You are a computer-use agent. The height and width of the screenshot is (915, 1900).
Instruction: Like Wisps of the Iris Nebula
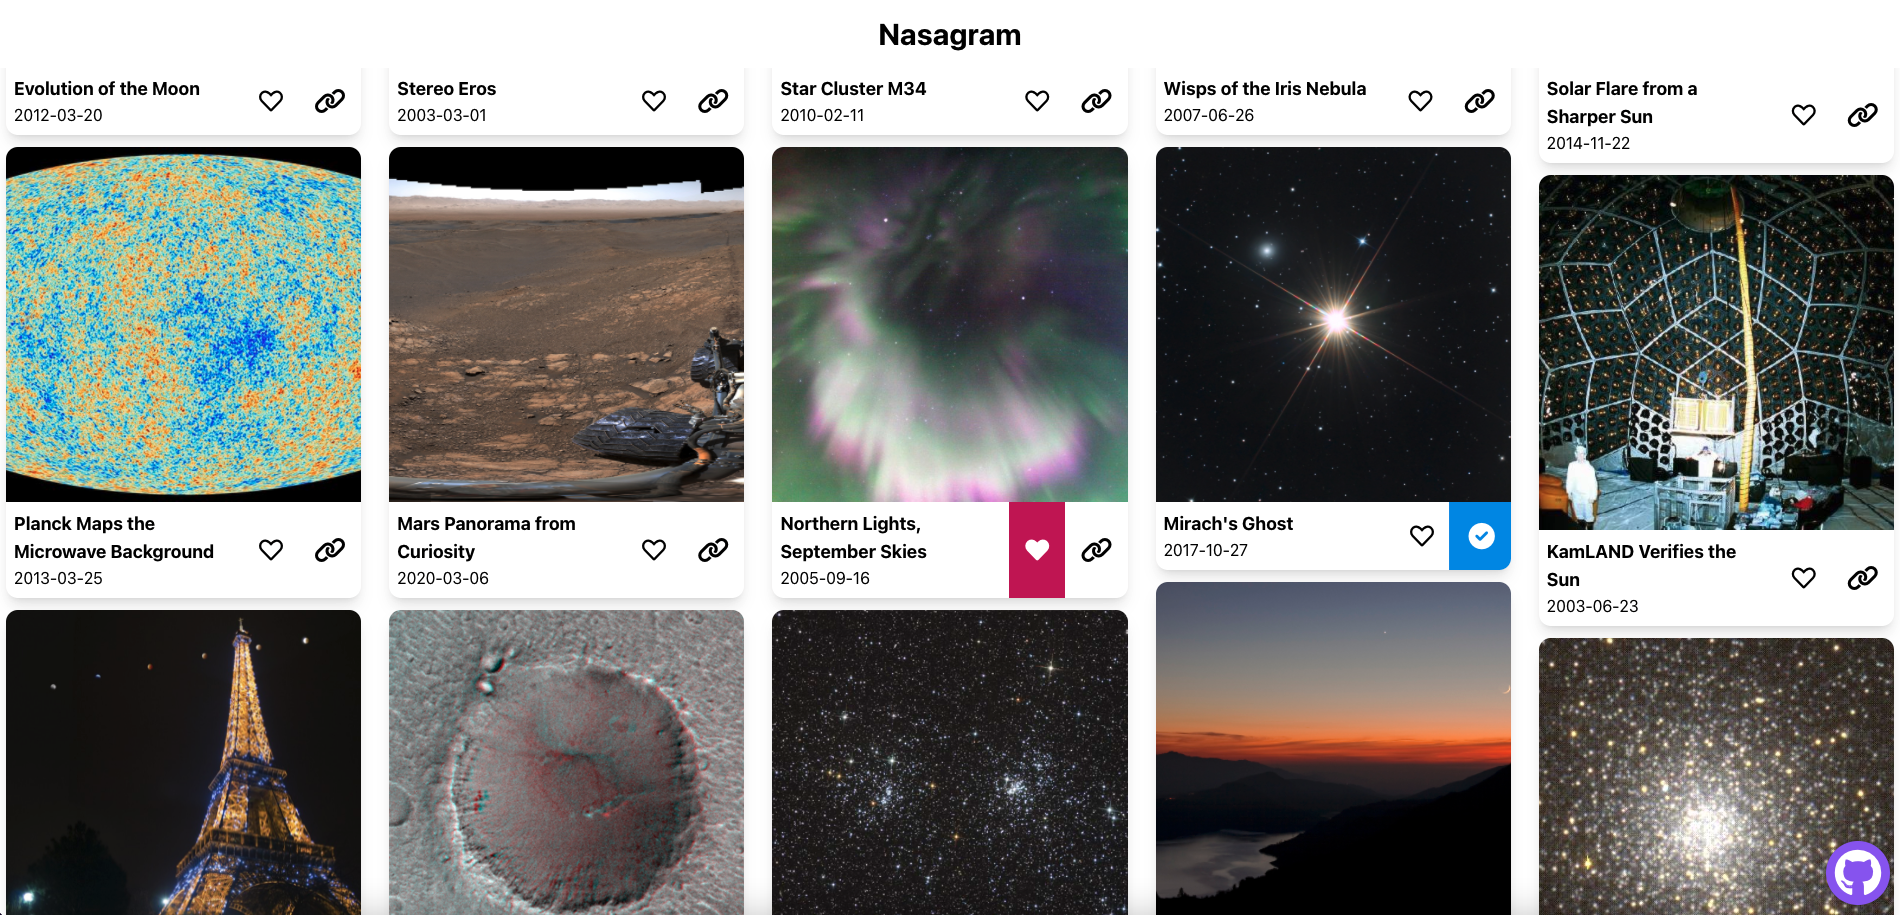pos(1420,101)
